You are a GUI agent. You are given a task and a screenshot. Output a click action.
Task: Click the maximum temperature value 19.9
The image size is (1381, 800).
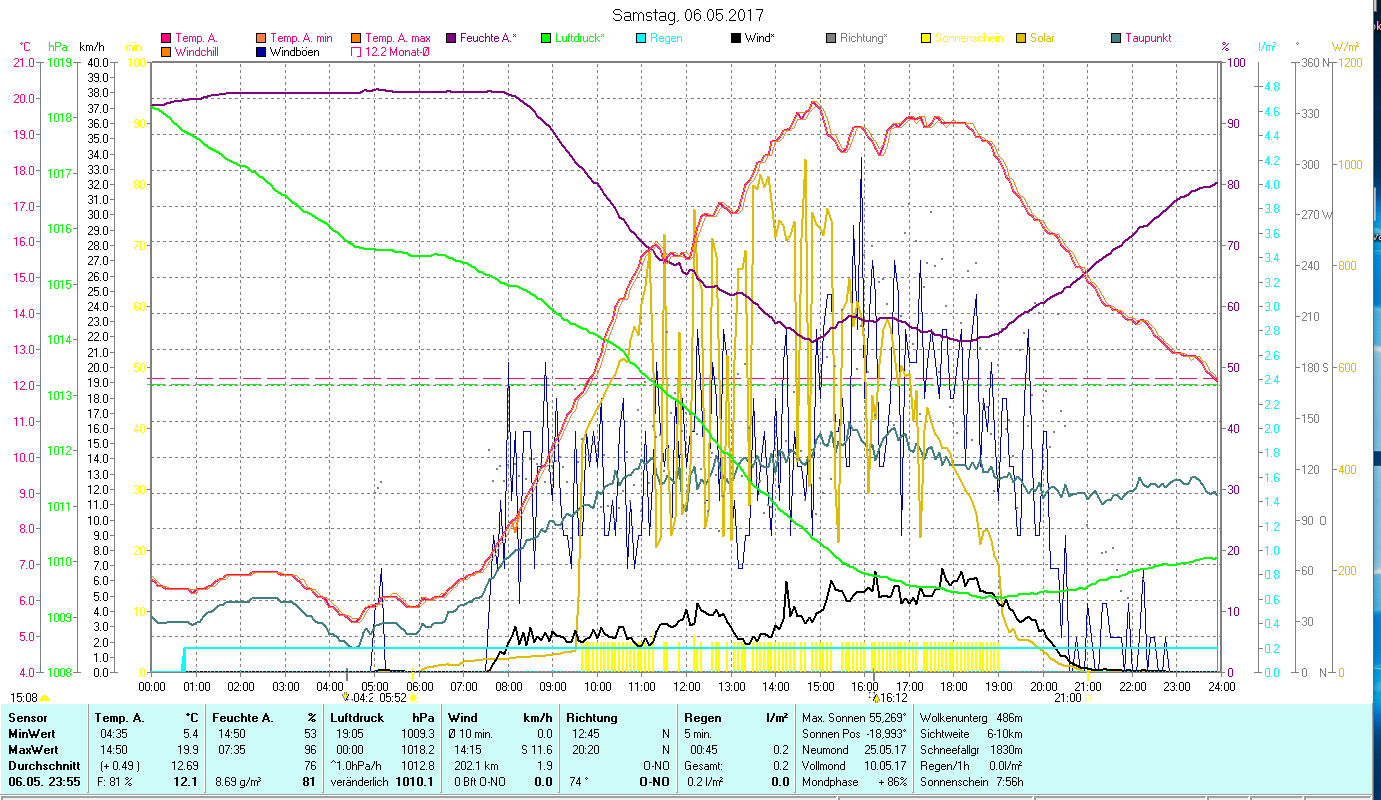[186, 750]
